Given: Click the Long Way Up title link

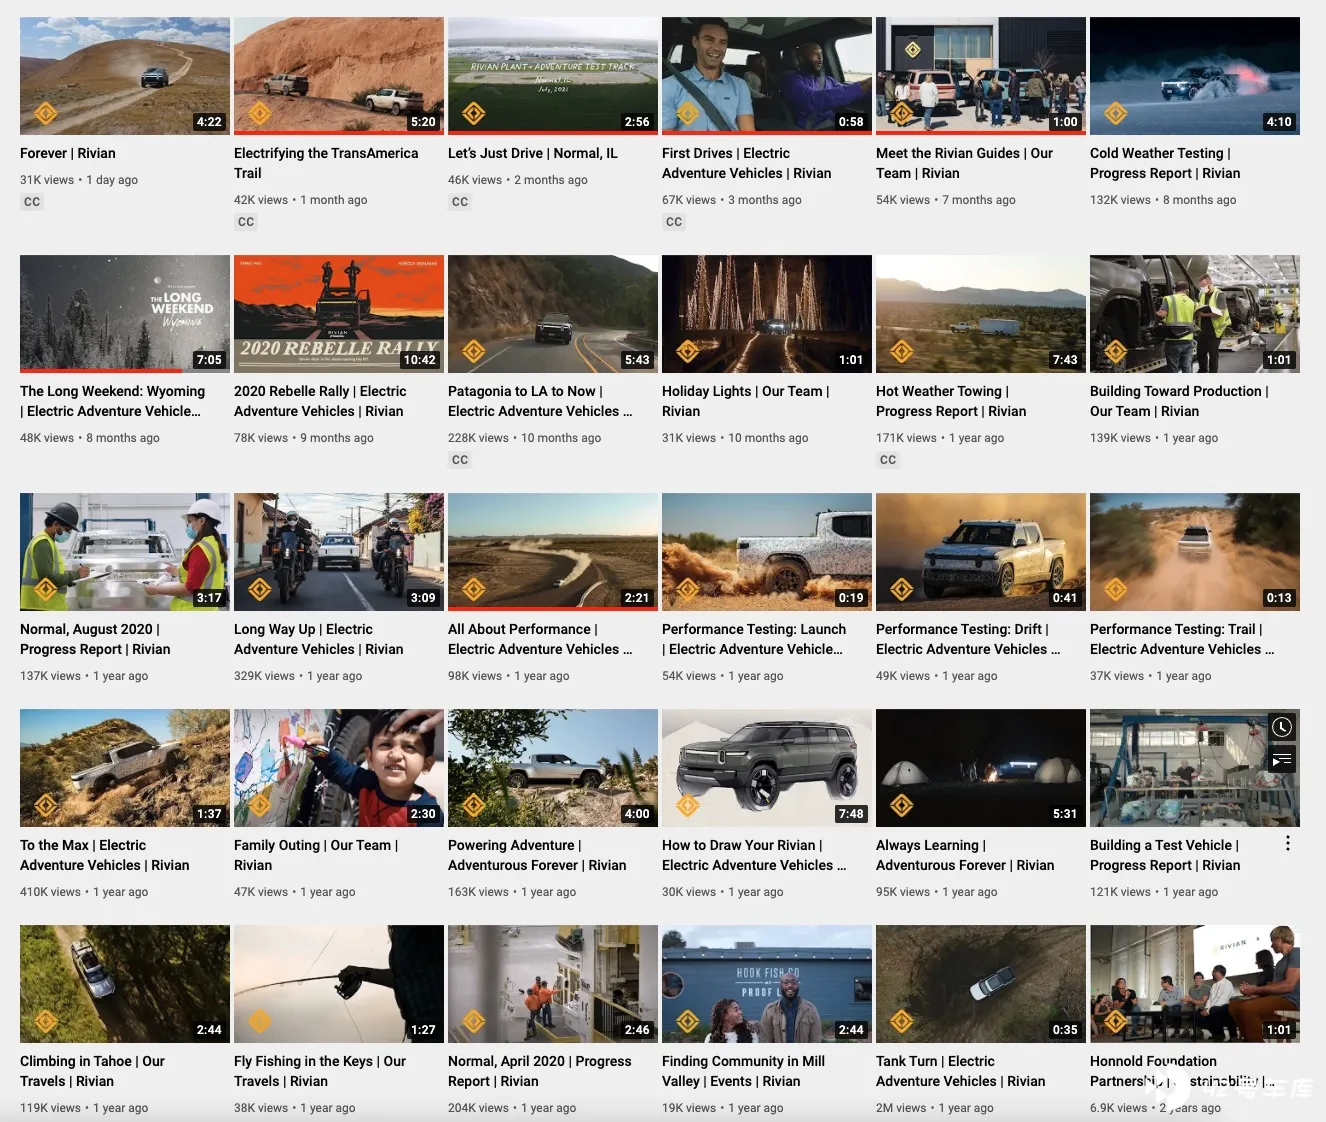Looking at the screenshot, I should pyautogui.click(x=319, y=639).
